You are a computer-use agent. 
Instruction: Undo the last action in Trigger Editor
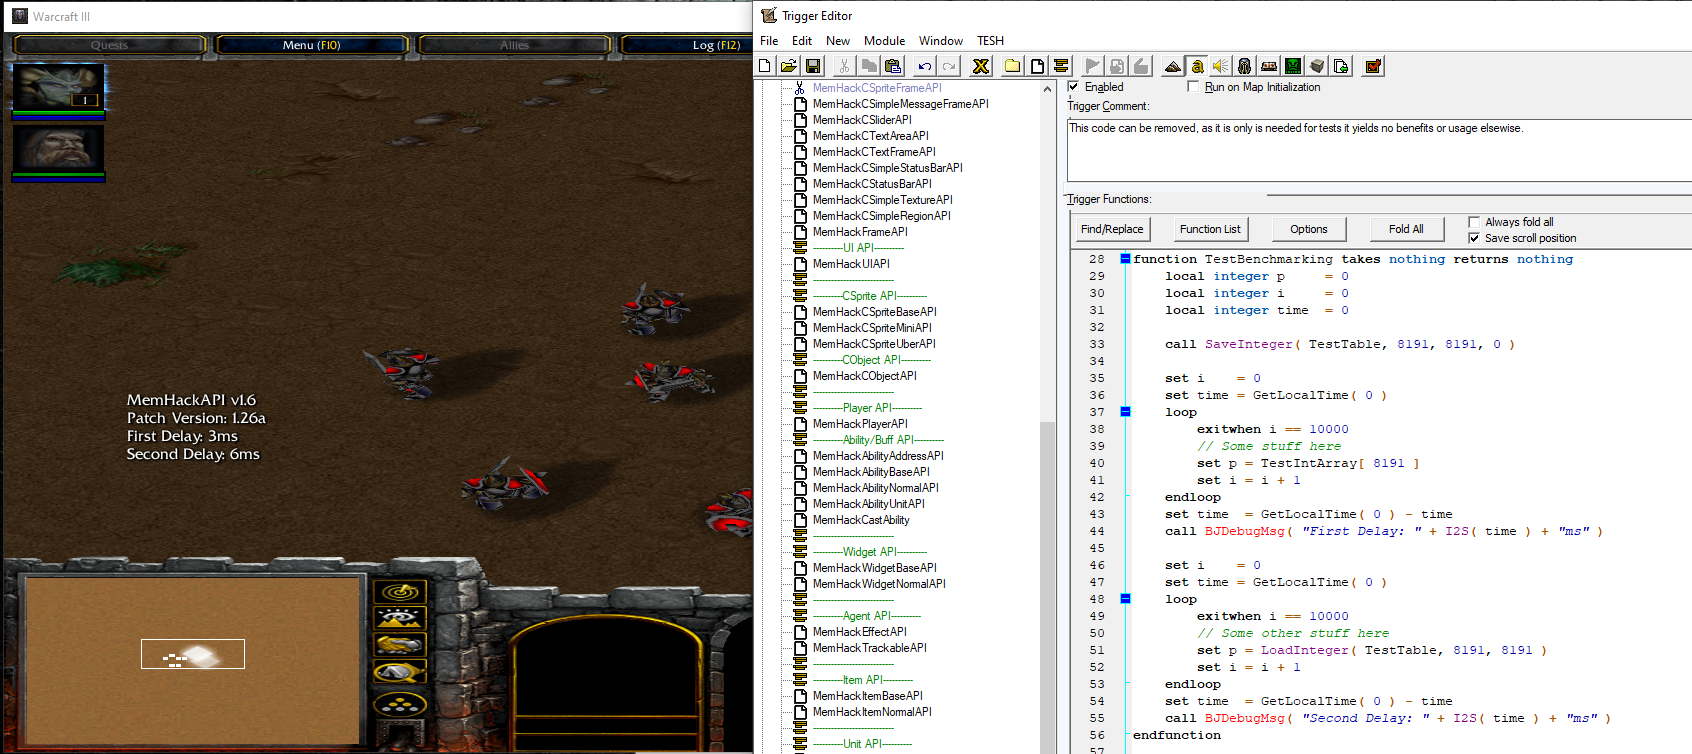click(925, 66)
